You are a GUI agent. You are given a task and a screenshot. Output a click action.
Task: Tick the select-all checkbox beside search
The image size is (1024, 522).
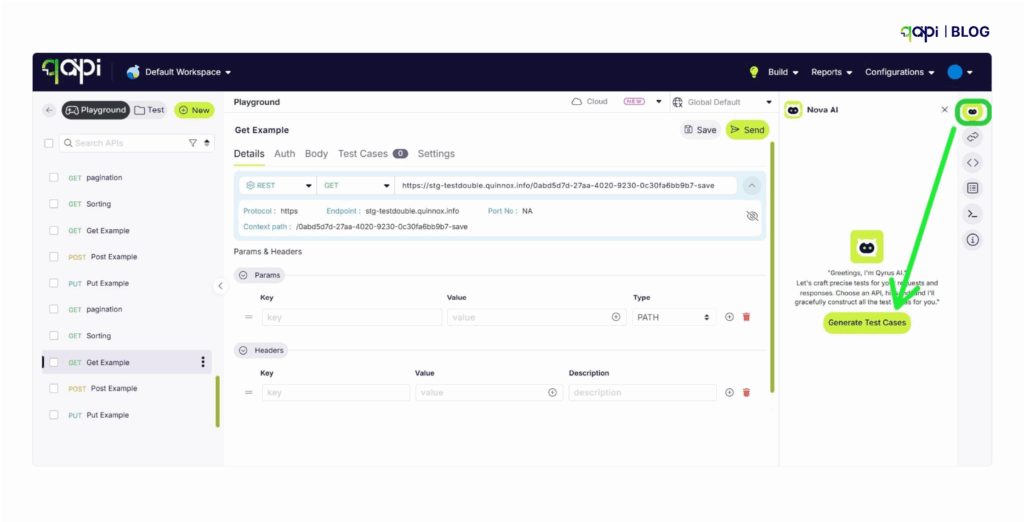[48, 143]
